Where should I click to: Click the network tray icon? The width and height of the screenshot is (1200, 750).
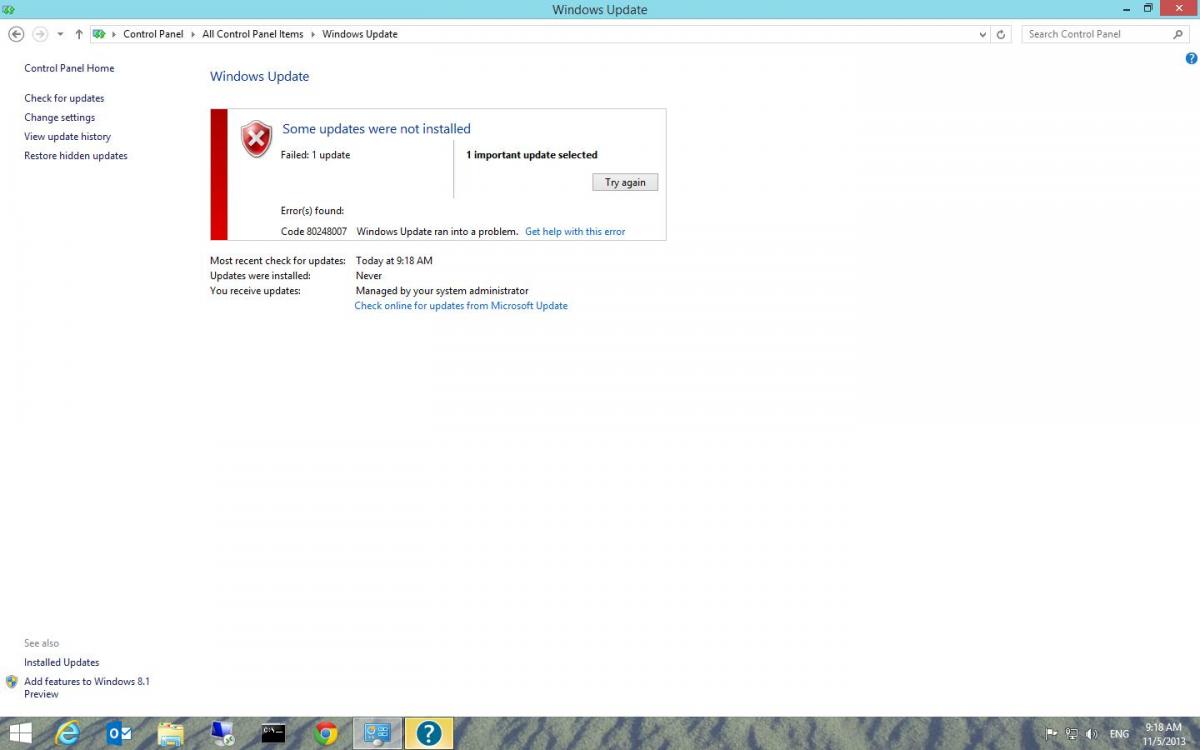point(1072,733)
